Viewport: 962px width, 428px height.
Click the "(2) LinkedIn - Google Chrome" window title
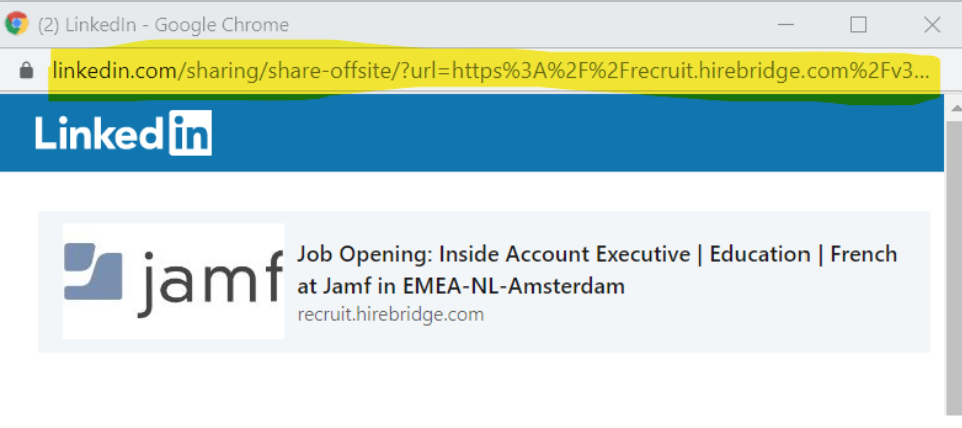(163, 24)
